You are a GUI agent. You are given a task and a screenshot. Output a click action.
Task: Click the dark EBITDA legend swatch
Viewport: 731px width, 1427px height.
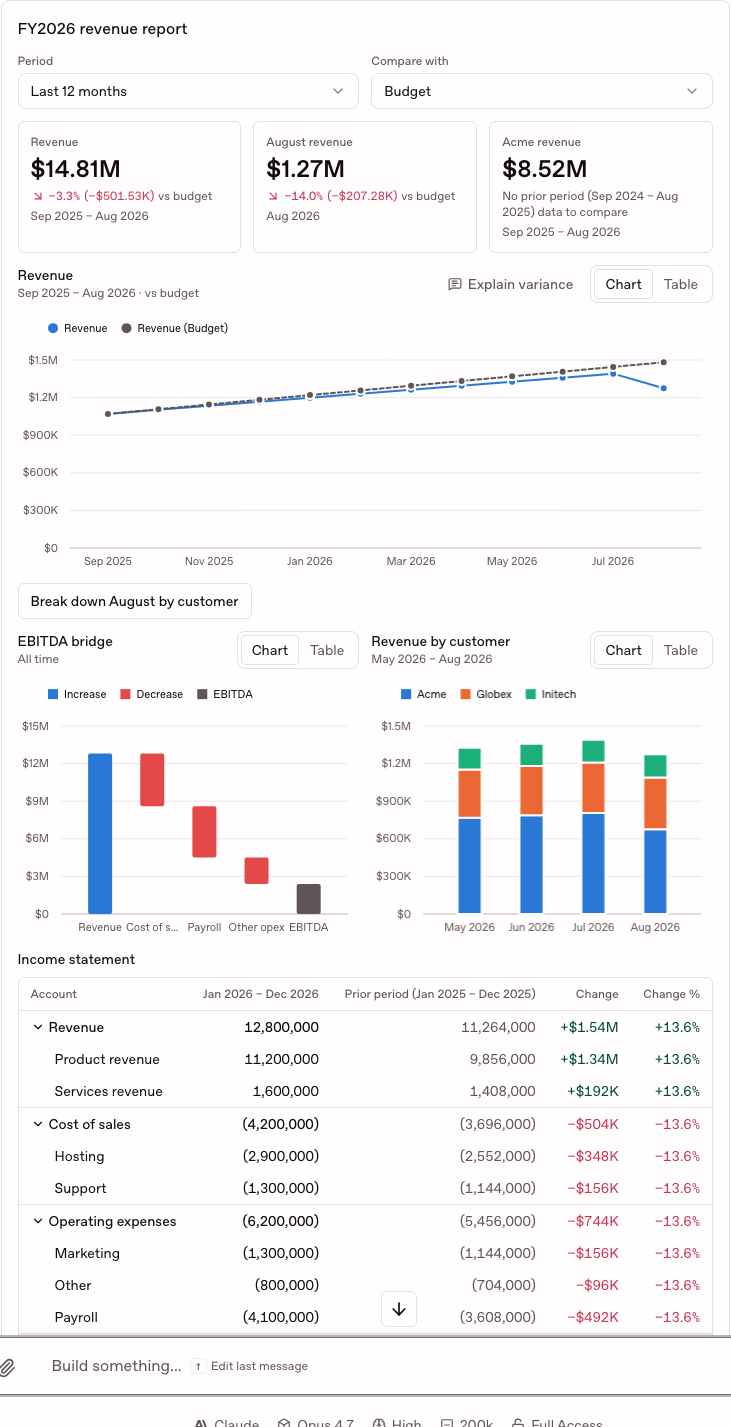[x=203, y=694]
